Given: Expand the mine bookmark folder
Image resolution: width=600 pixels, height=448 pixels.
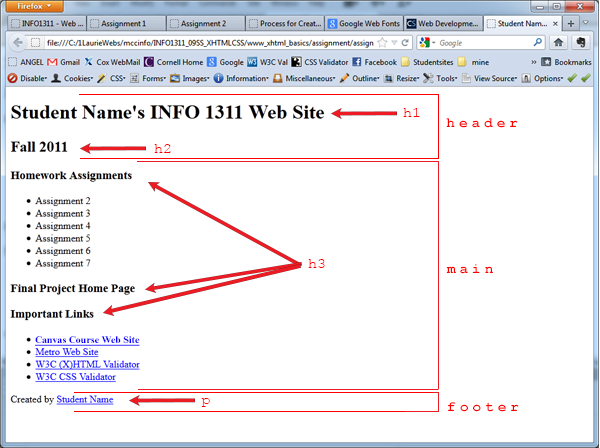Looking at the screenshot, I should click(474, 62).
